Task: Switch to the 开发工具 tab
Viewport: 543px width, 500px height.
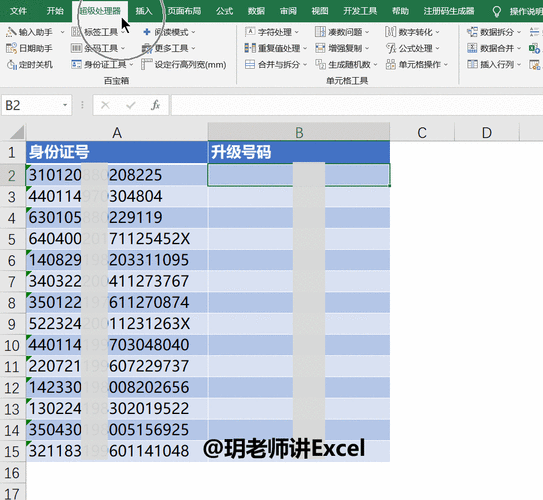Action: pos(360,11)
